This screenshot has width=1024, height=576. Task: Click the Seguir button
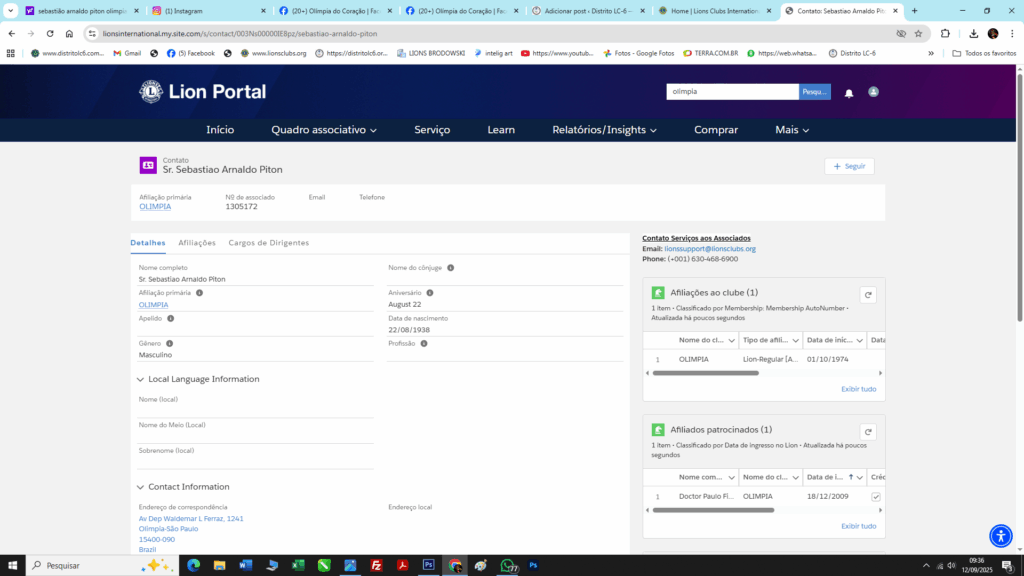849,166
